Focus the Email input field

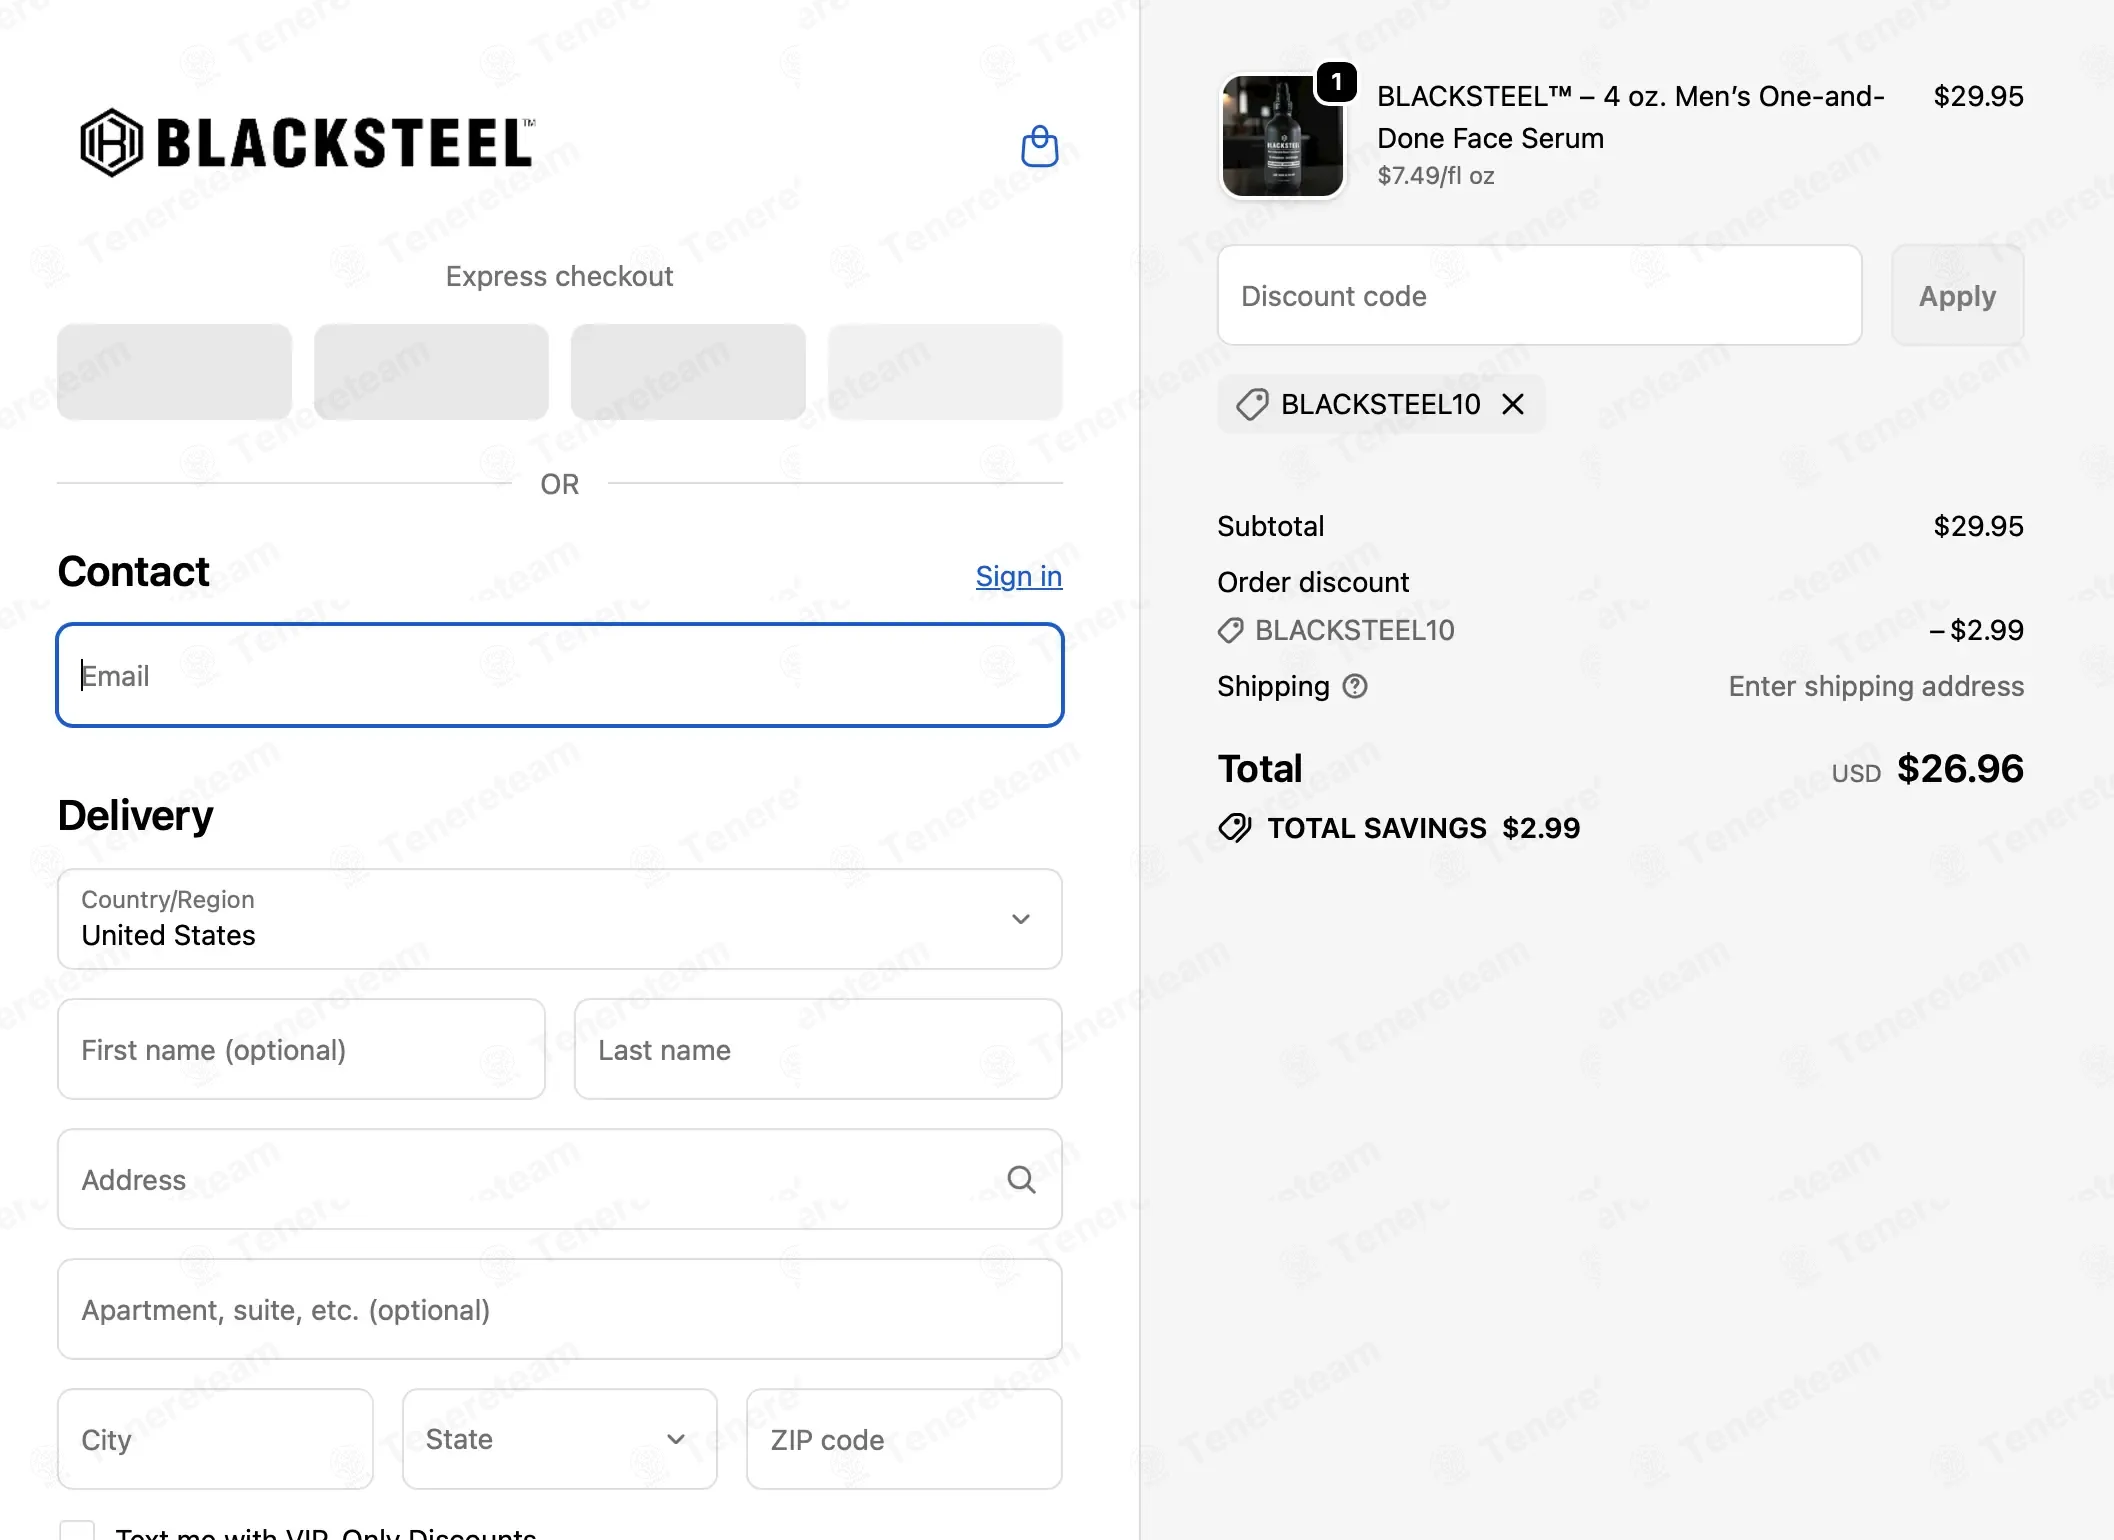pyautogui.click(x=560, y=675)
